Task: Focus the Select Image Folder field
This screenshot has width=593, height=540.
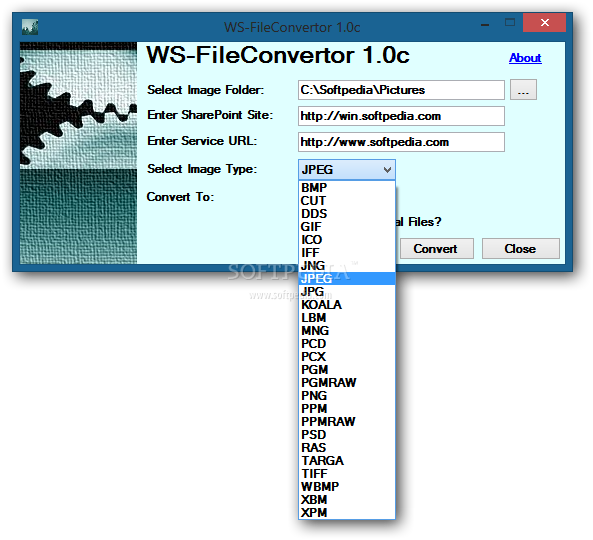Action: [x=401, y=90]
